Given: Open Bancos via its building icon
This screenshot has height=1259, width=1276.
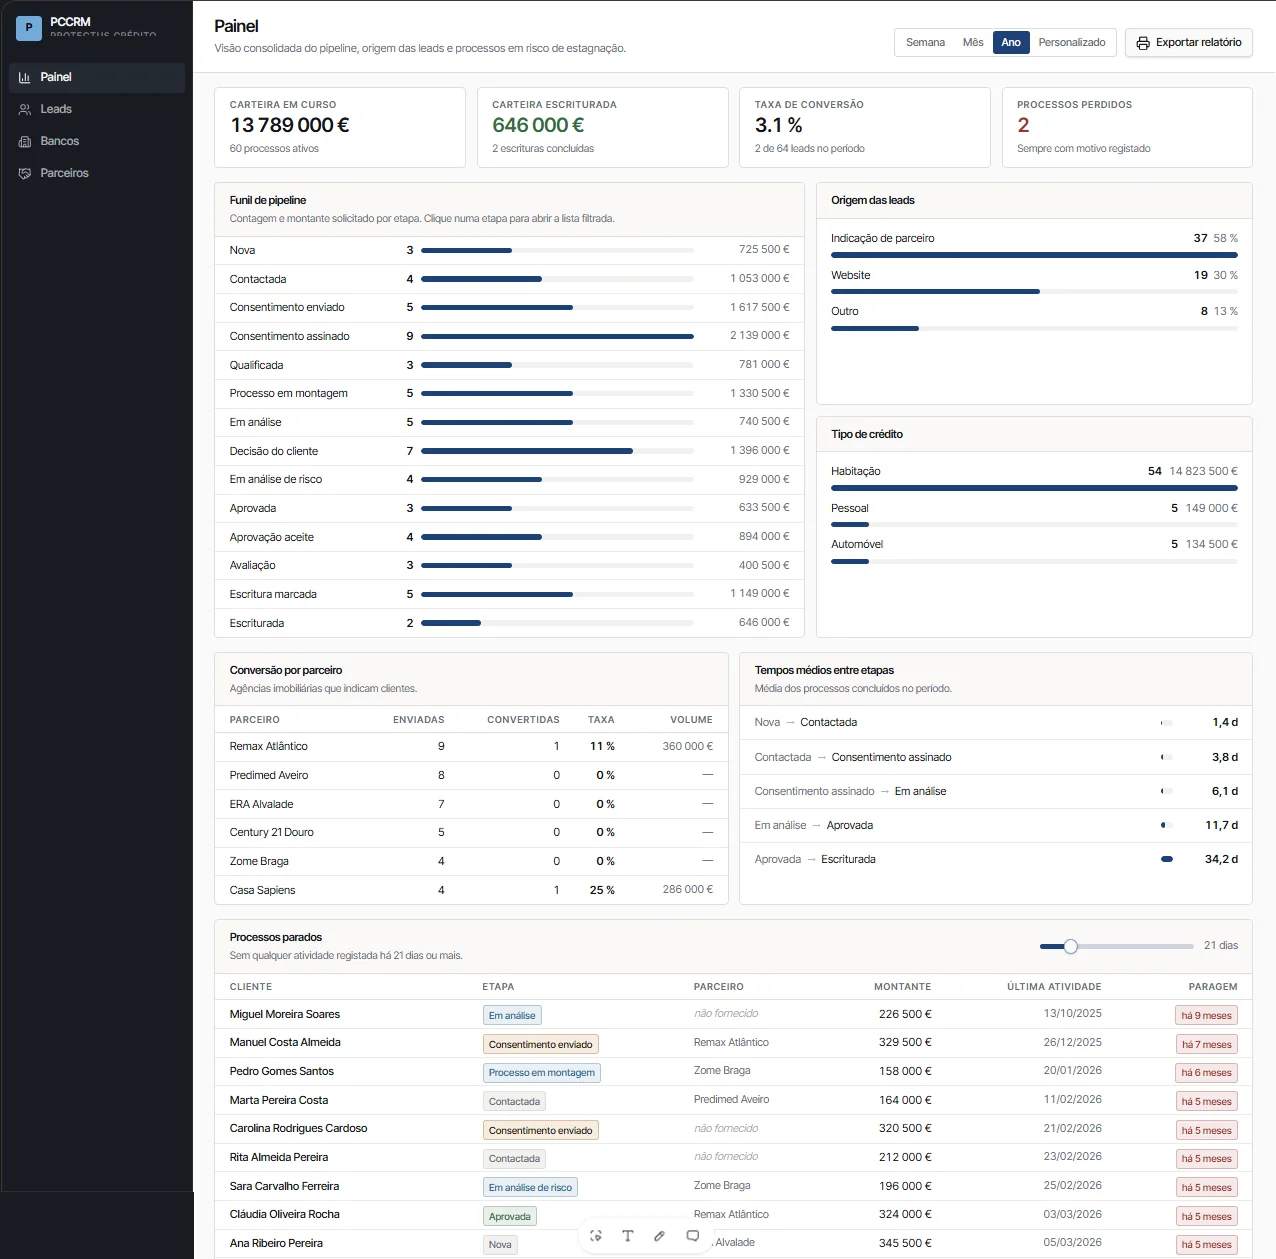Looking at the screenshot, I should click(25, 141).
